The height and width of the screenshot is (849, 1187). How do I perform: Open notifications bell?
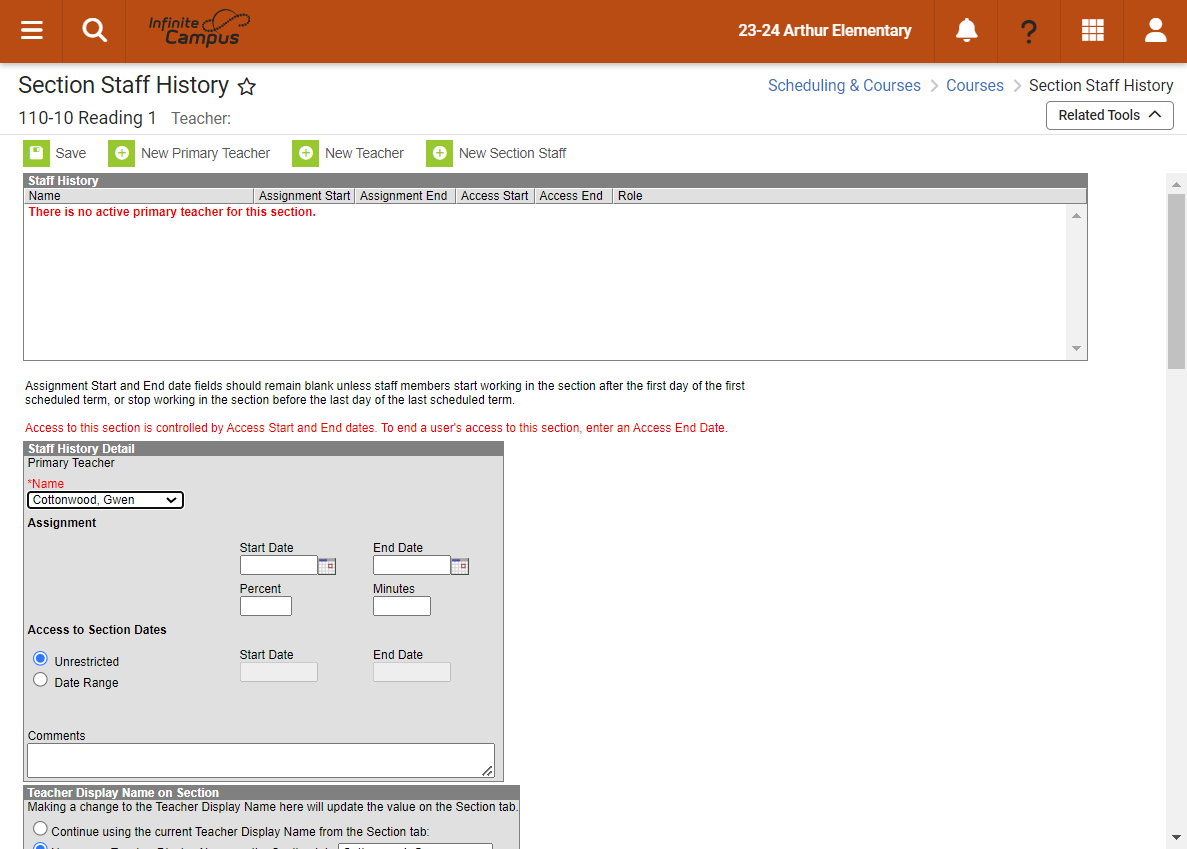click(966, 30)
